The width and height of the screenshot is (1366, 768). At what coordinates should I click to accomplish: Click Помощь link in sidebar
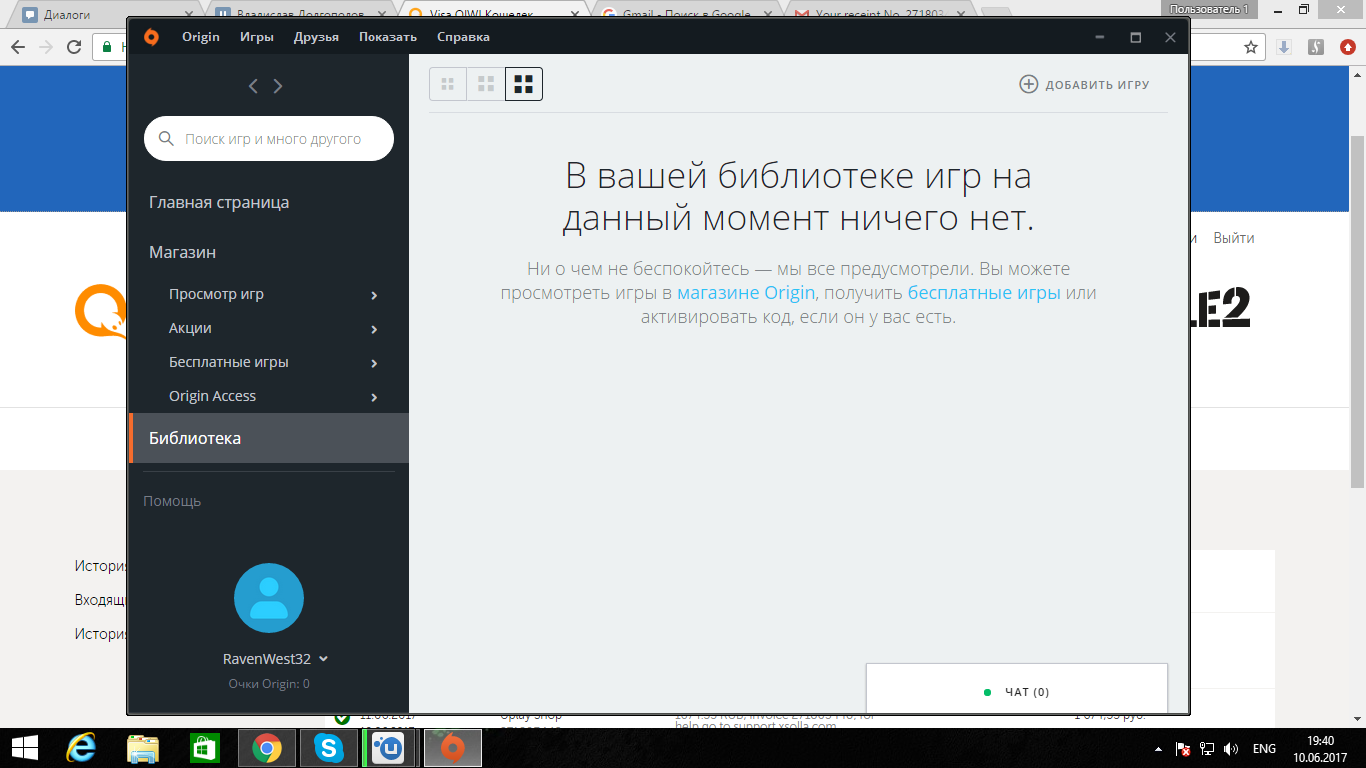point(172,501)
